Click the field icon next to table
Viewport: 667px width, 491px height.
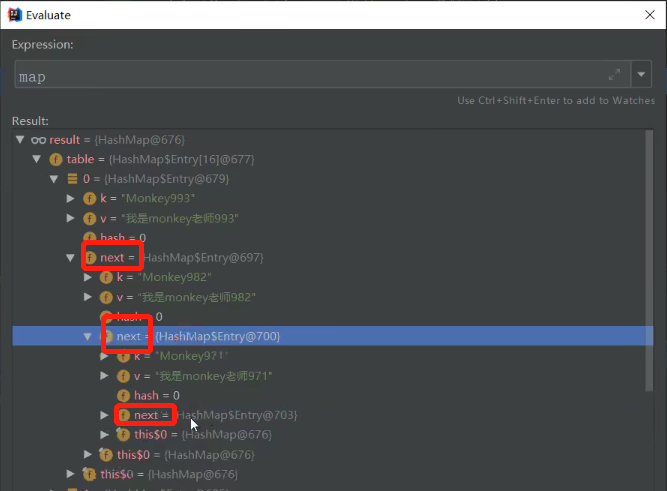pos(56,160)
